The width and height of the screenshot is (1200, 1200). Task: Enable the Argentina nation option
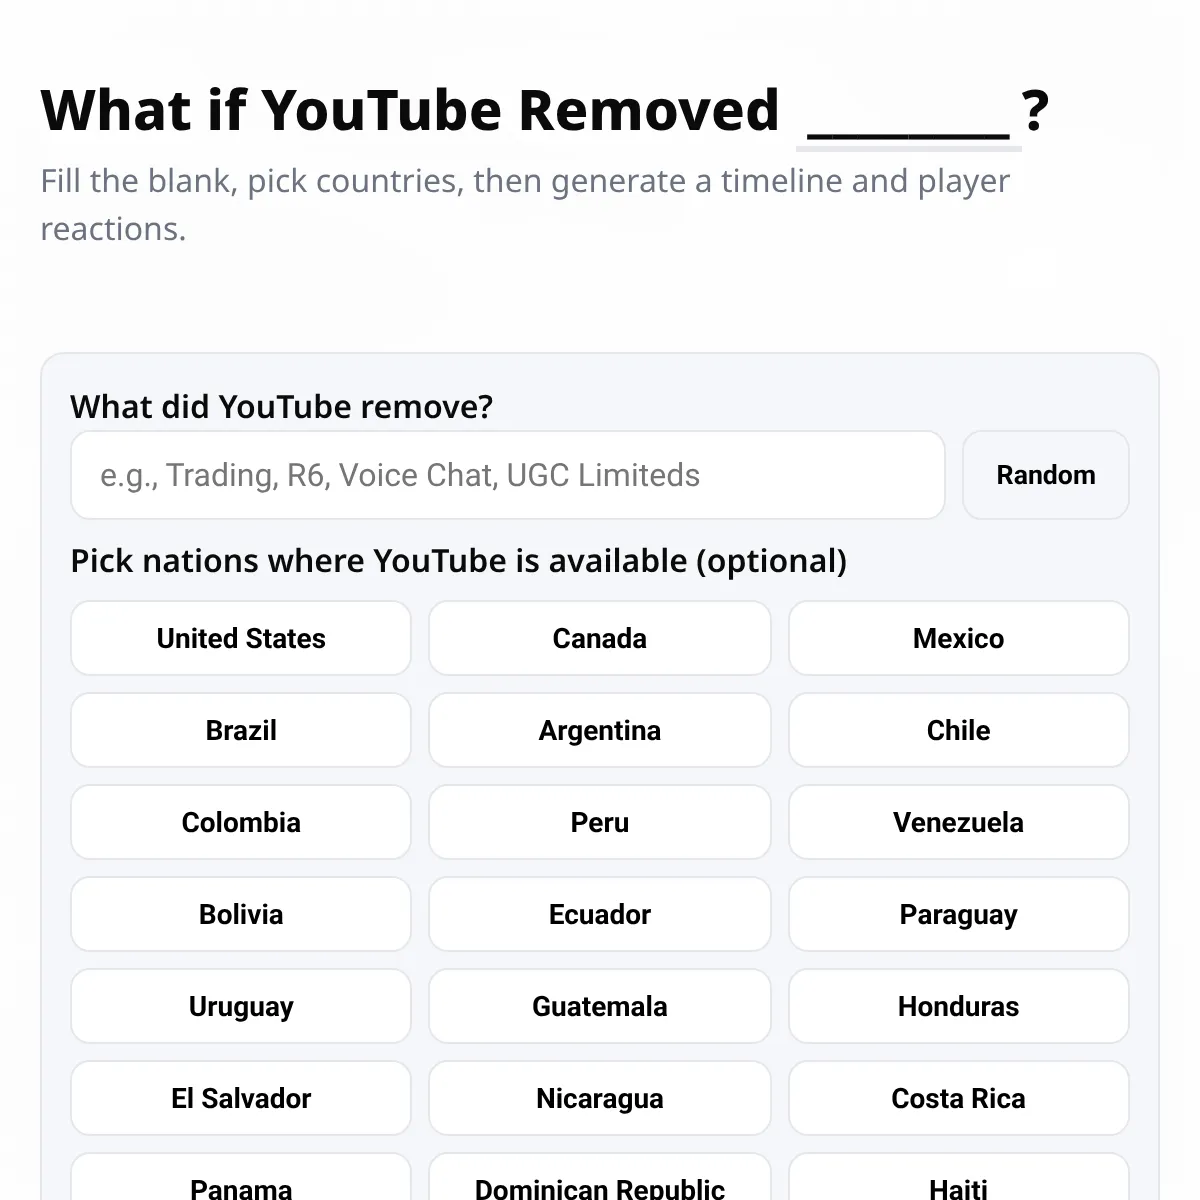600,730
